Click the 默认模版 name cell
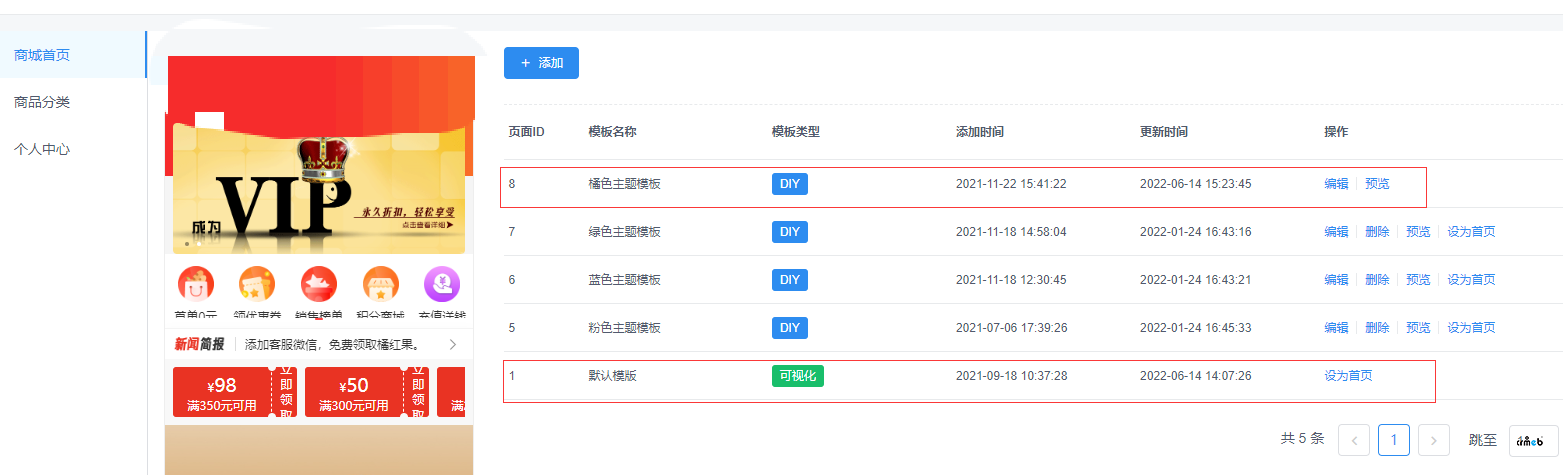1563x475 pixels. (613, 376)
